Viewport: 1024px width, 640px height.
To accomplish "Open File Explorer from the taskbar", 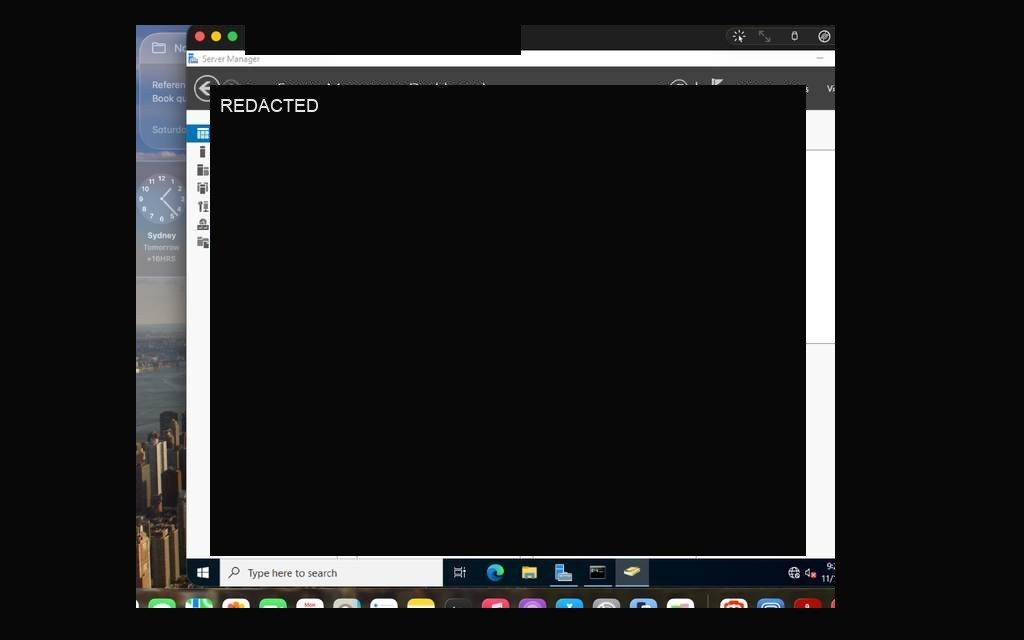I will tap(529, 573).
